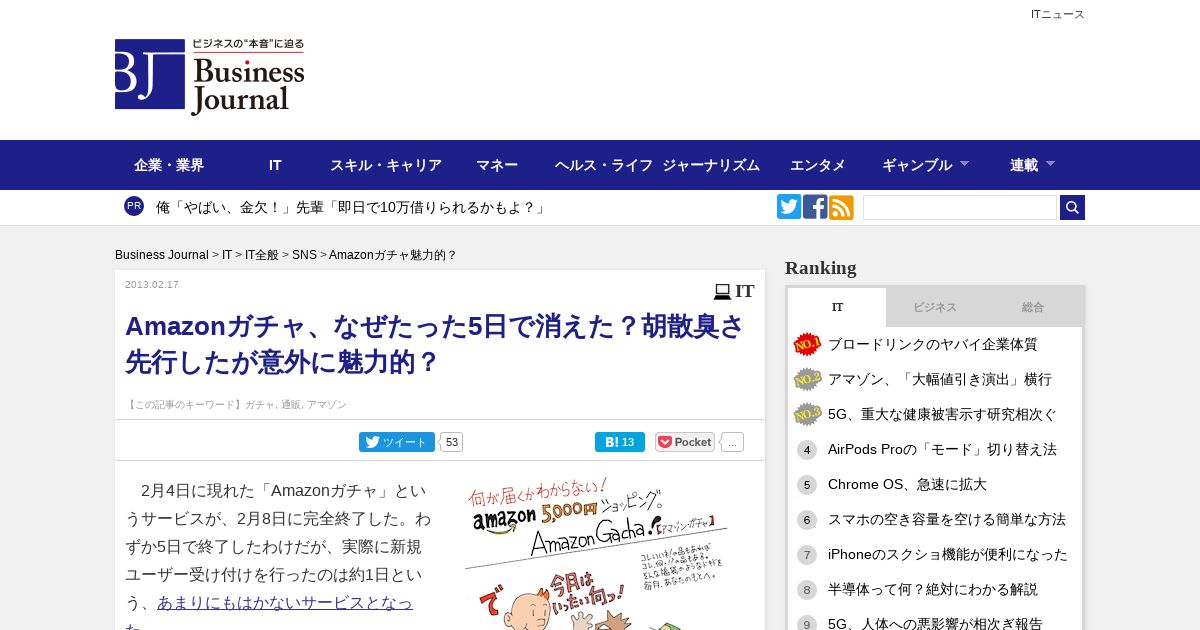Click the Pocket count bubble
Image resolution: width=1200 pixels, height=630 pixels.
pyautogui.click(x=732, y=442)
